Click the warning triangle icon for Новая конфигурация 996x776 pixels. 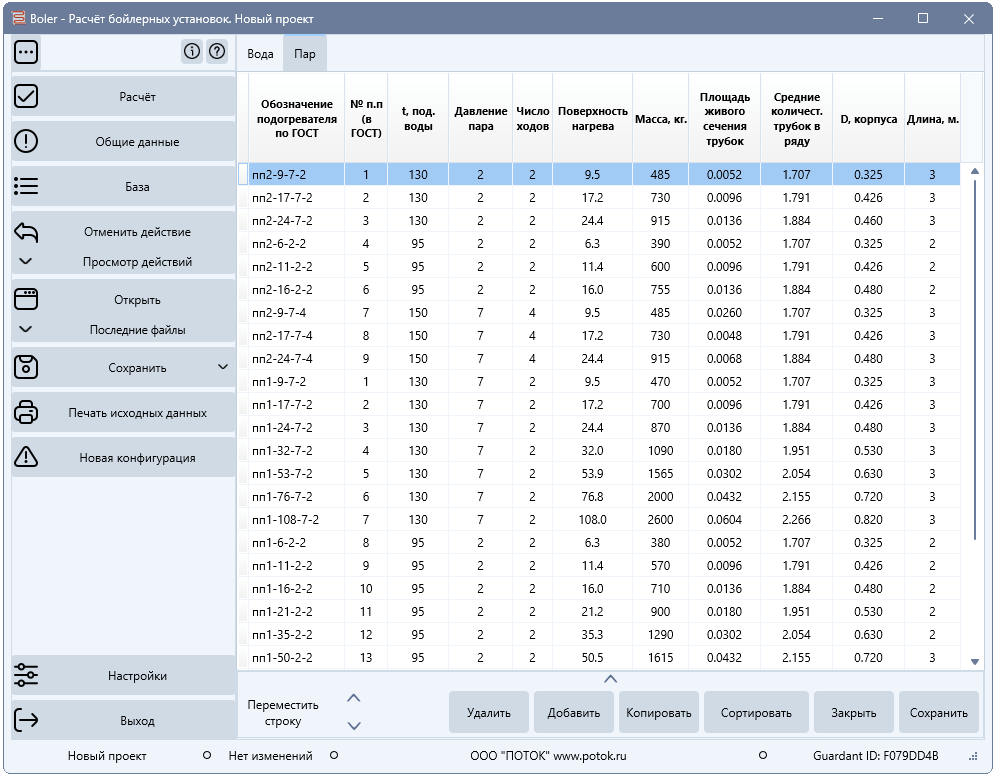coord(26,457)
